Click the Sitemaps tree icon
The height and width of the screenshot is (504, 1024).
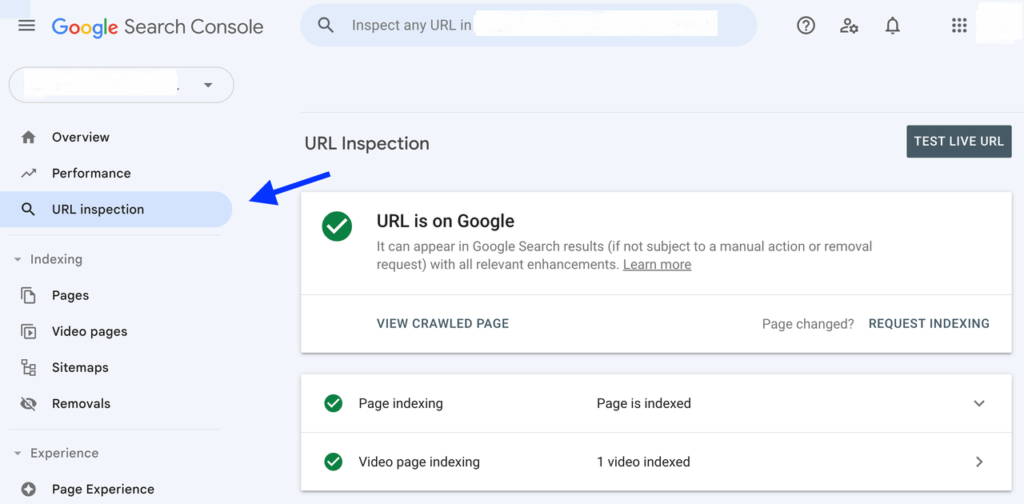point(28,368)
